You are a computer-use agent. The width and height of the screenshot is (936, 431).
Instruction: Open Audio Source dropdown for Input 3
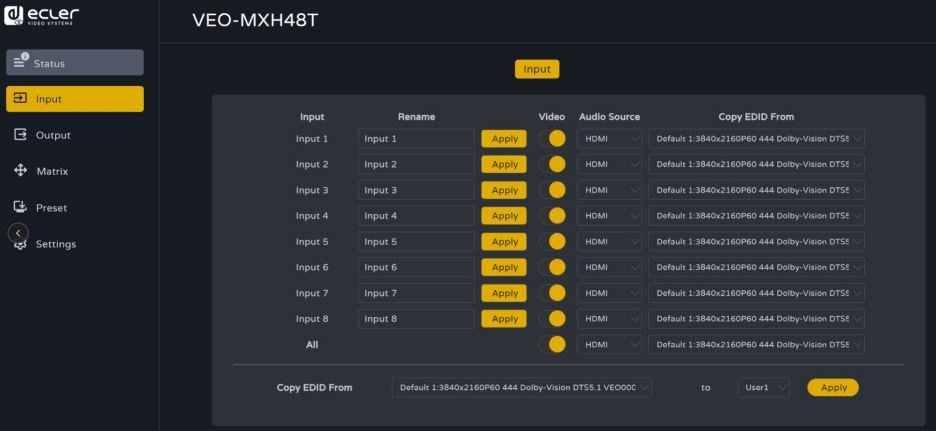[x=609, y=190]
